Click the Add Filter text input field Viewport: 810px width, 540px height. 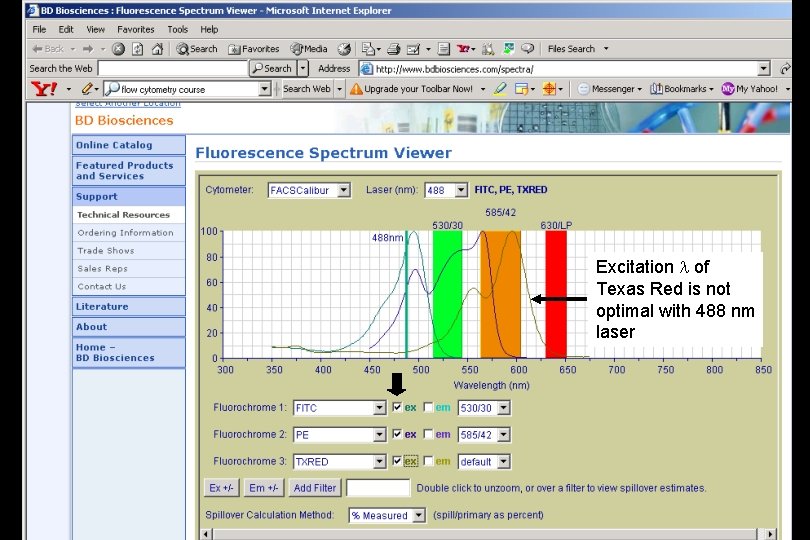pos(378,488)
